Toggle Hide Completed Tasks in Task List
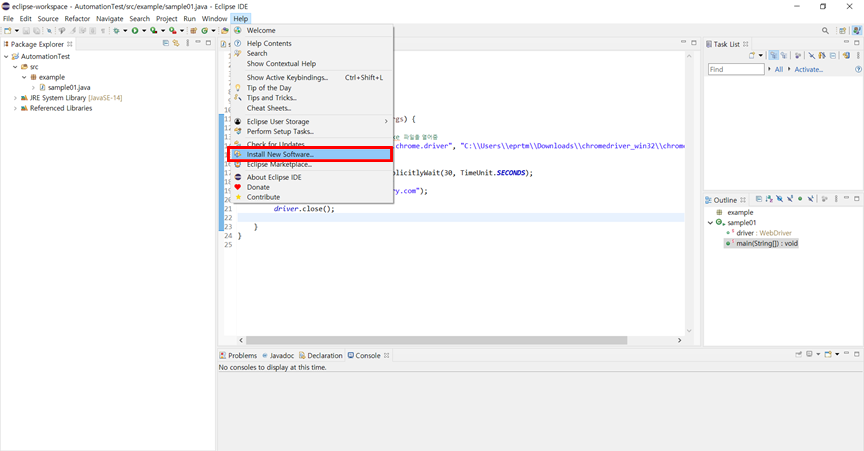The height and width of the screenshot is (451, 864). (812, 55)
